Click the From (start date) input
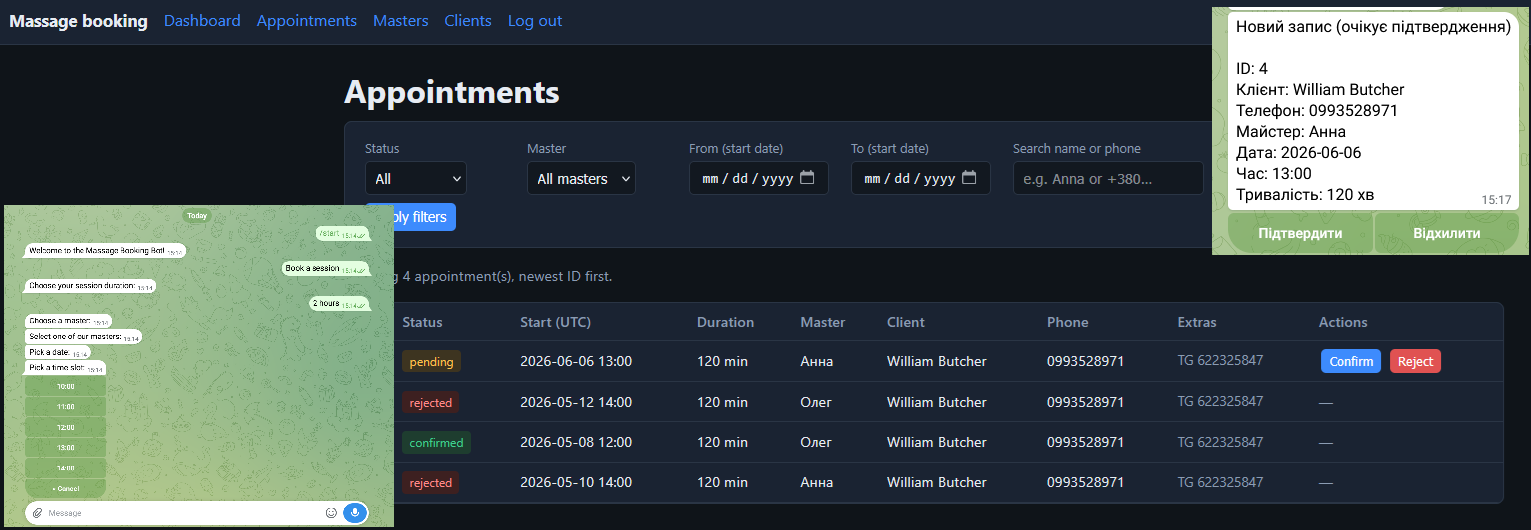The width and height of the screenshot is (1531, 530). pos(758,178)
